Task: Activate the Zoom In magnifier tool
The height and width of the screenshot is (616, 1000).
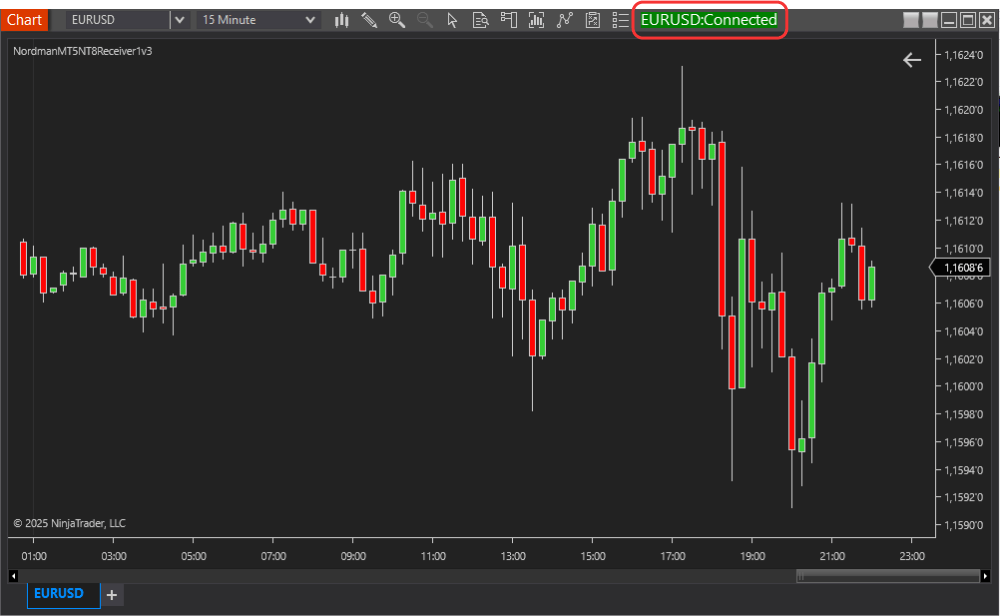Action: (397, 19)
